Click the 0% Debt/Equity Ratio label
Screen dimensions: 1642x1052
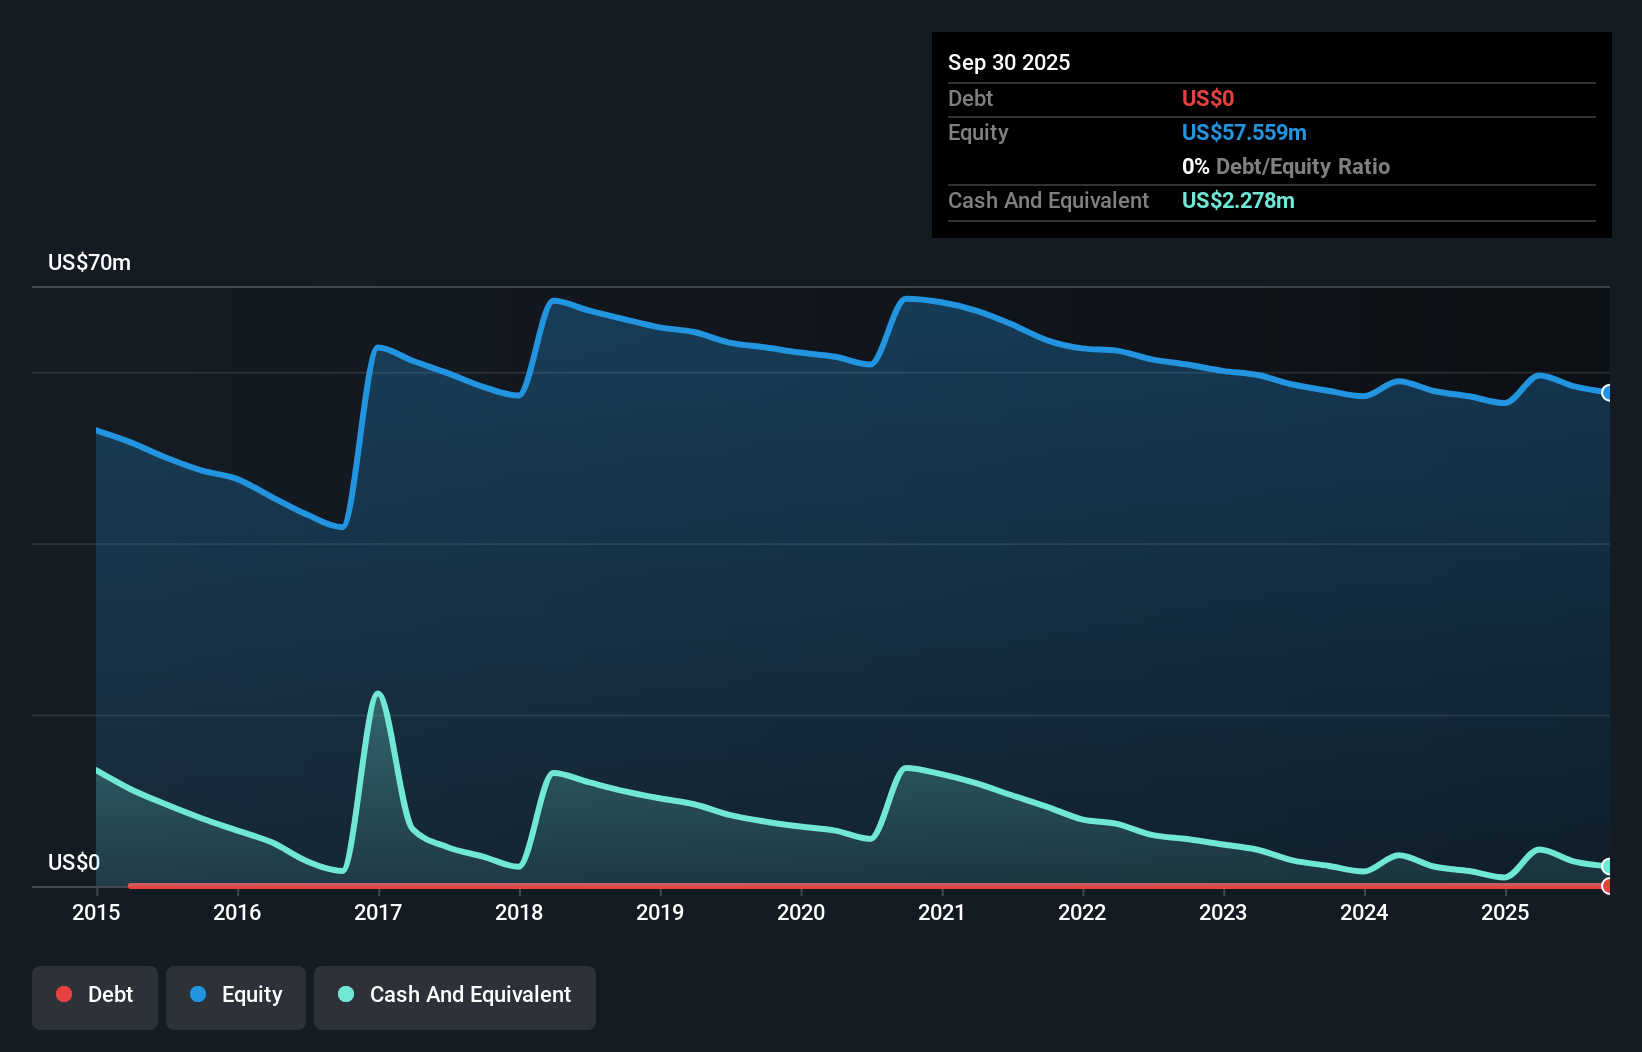pos(1286,166)
